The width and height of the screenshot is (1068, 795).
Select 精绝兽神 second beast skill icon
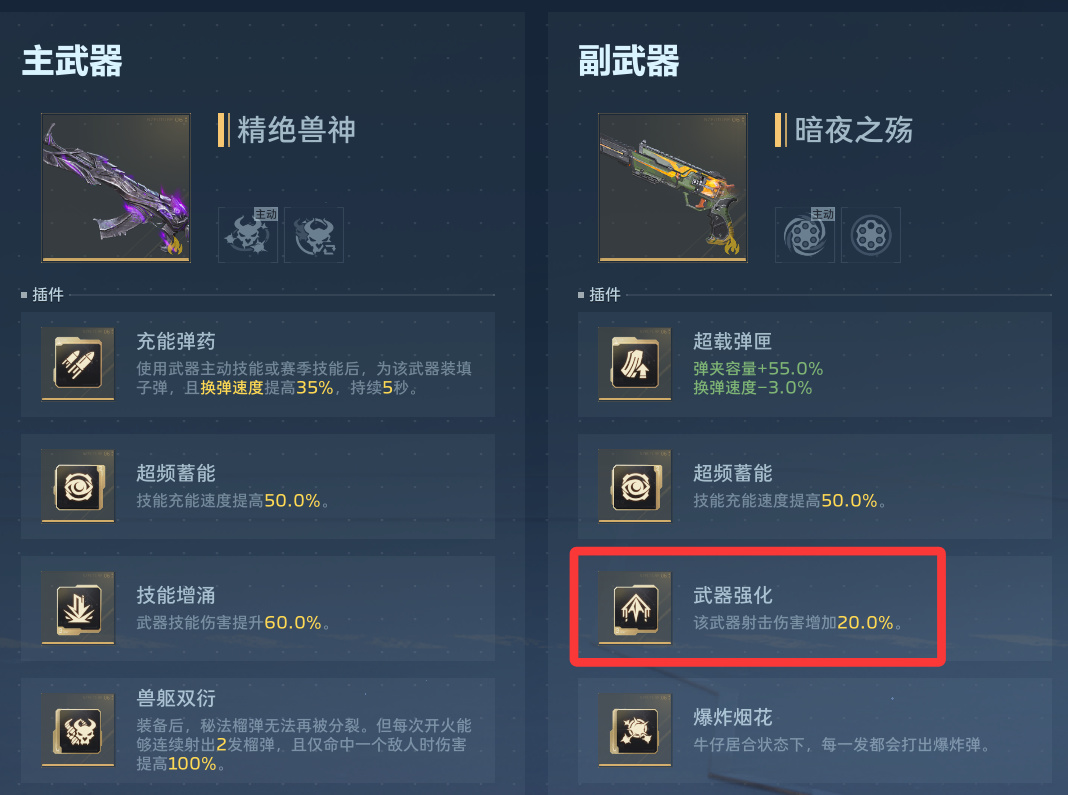pyautogui.click(x=314, y=235)
